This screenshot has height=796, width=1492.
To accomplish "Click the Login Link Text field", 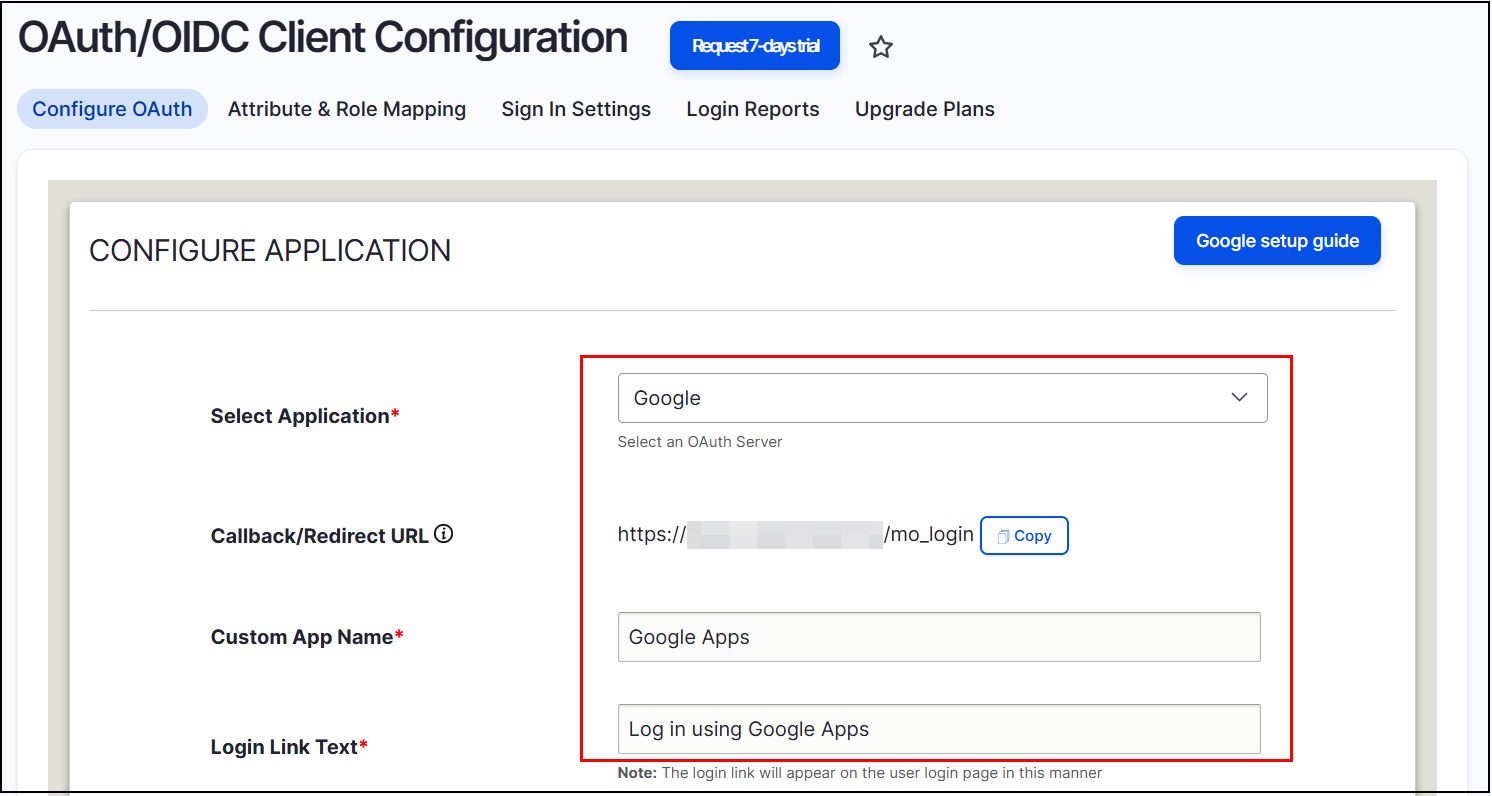I will click(x=938, y=729).
